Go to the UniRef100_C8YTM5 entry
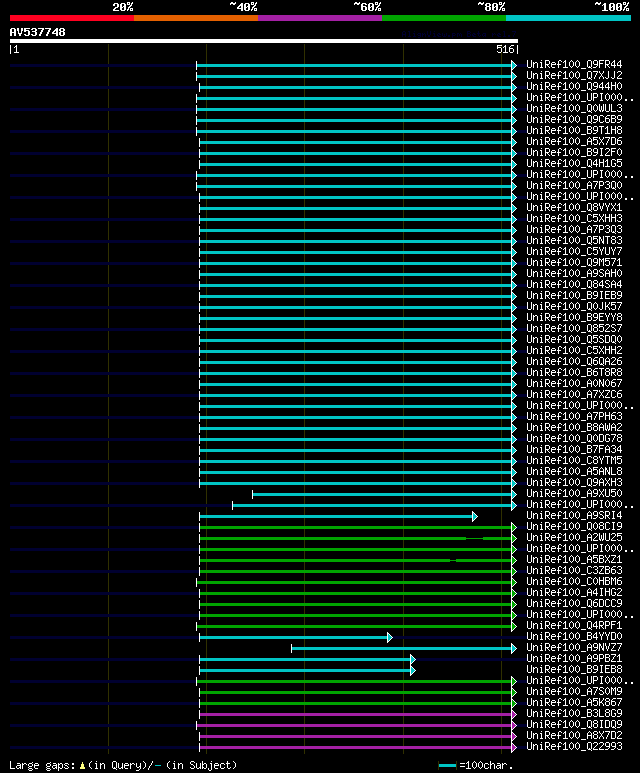Screen dimensions: 640x773 coord(574,460)
